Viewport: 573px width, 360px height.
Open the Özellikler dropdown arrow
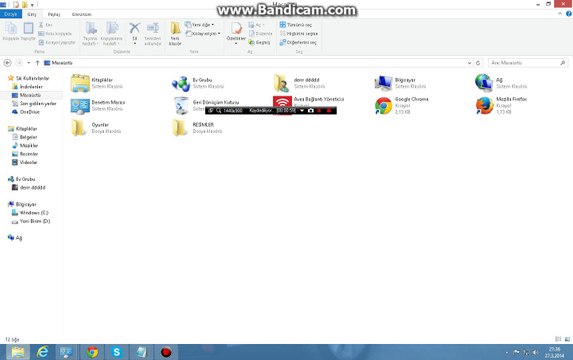[x=236, y=43]
